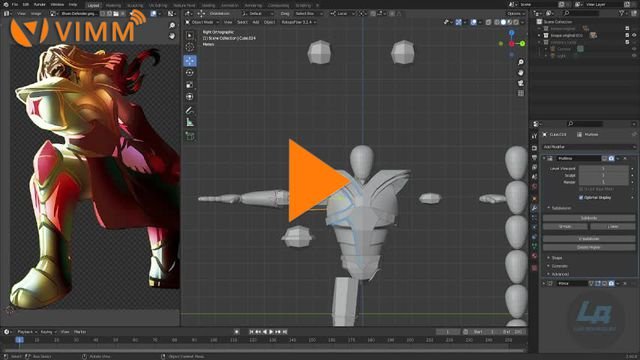This screenshot has height=360, width=640.
Task: Select the Annotate pencil tool
Action: click(x=190, y=110)
